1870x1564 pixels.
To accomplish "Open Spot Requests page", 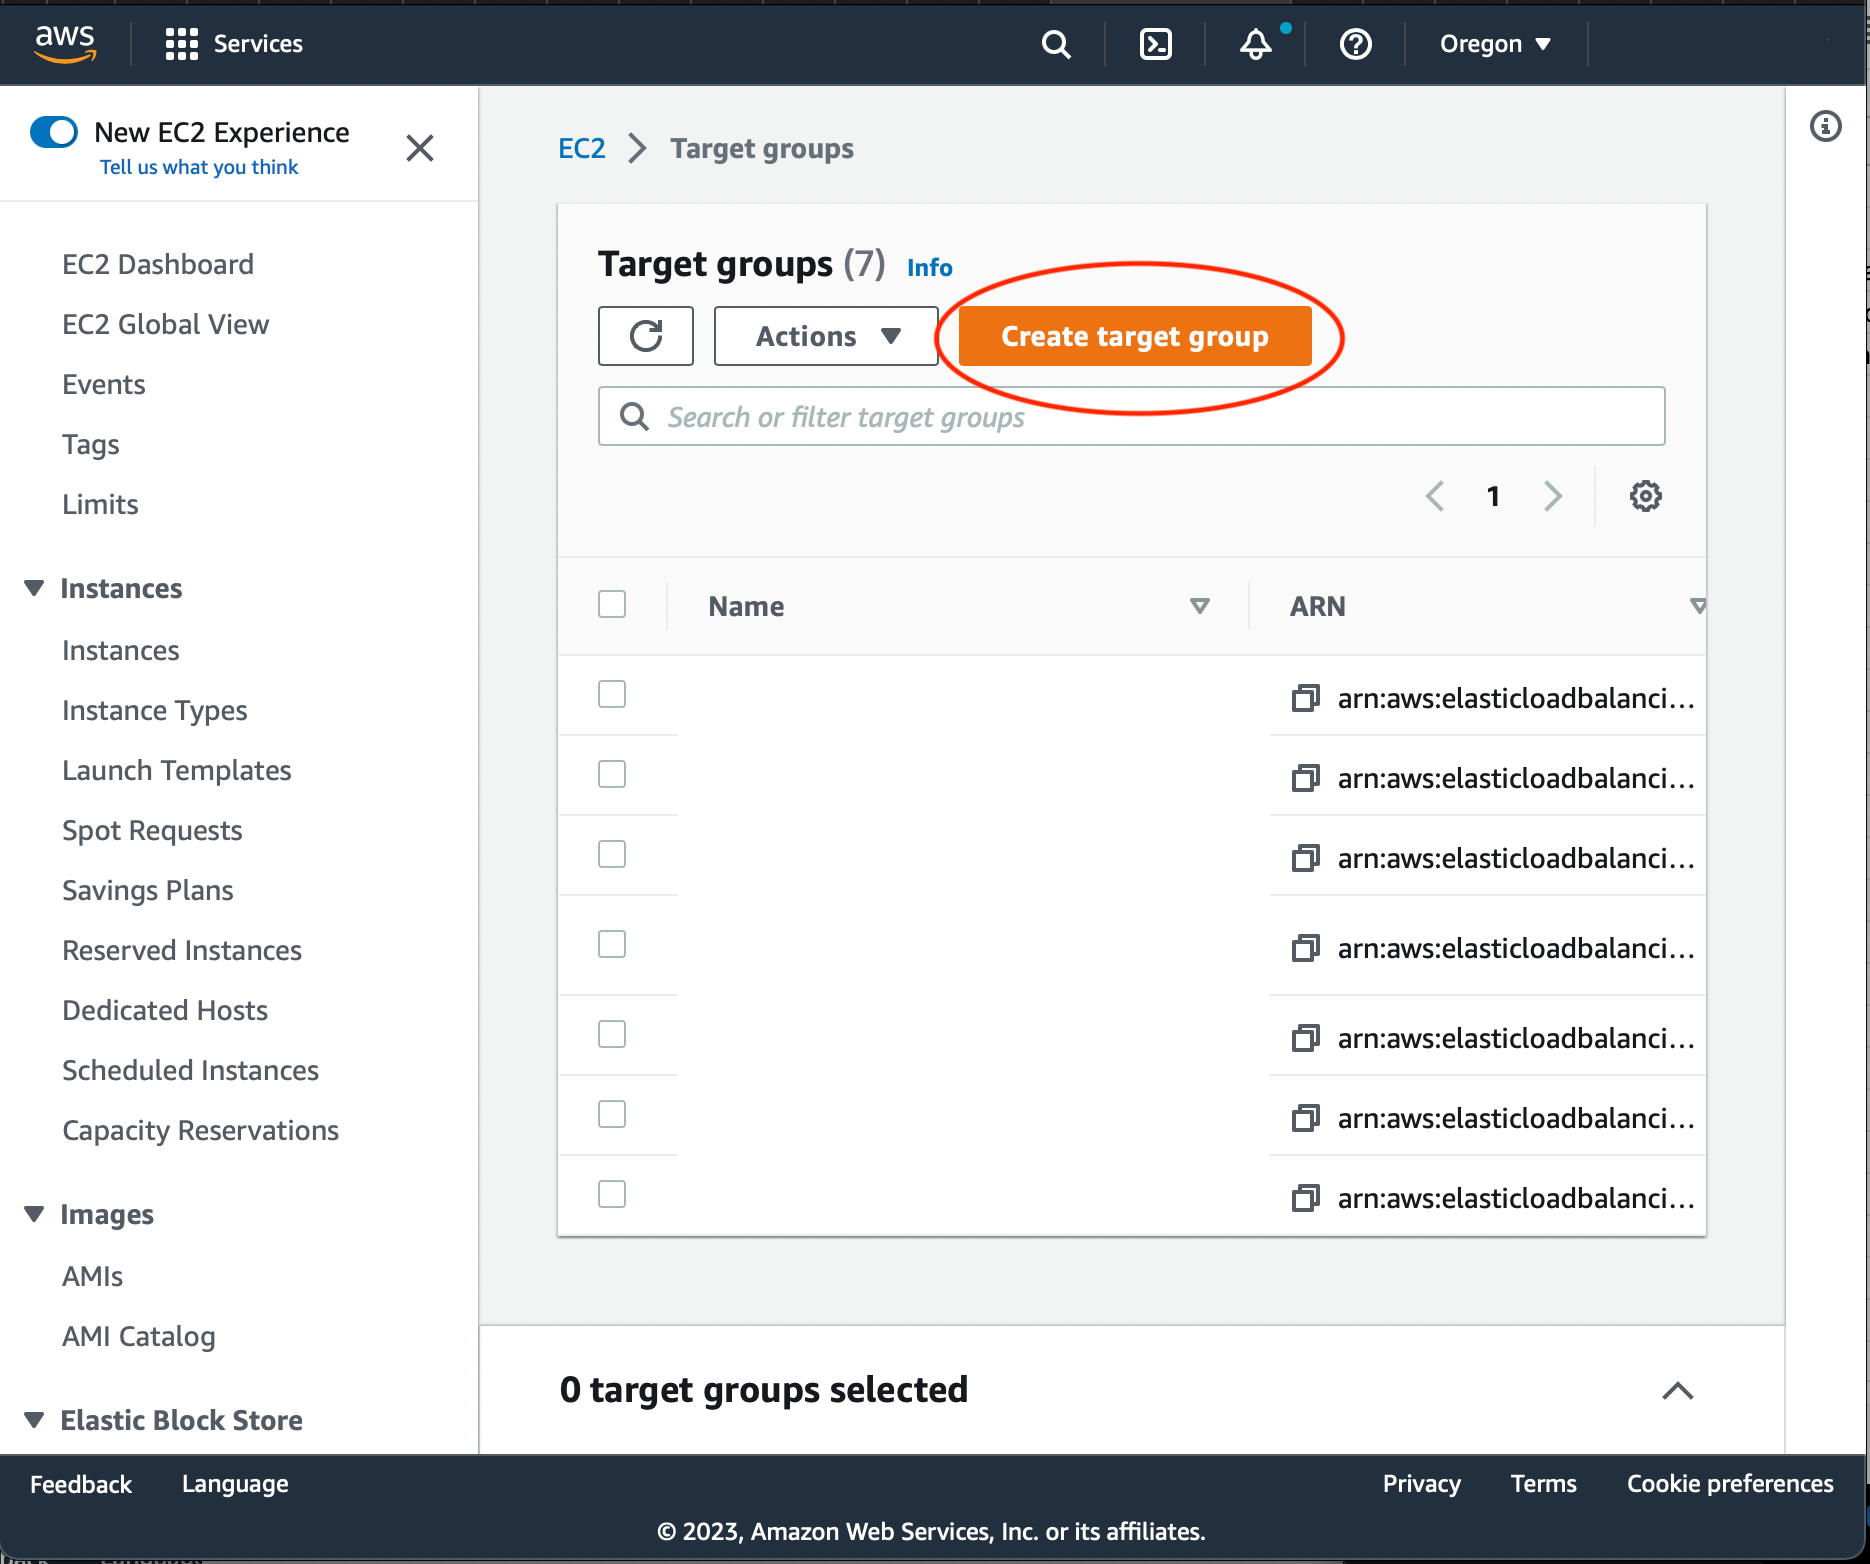I will click(152, 830).
